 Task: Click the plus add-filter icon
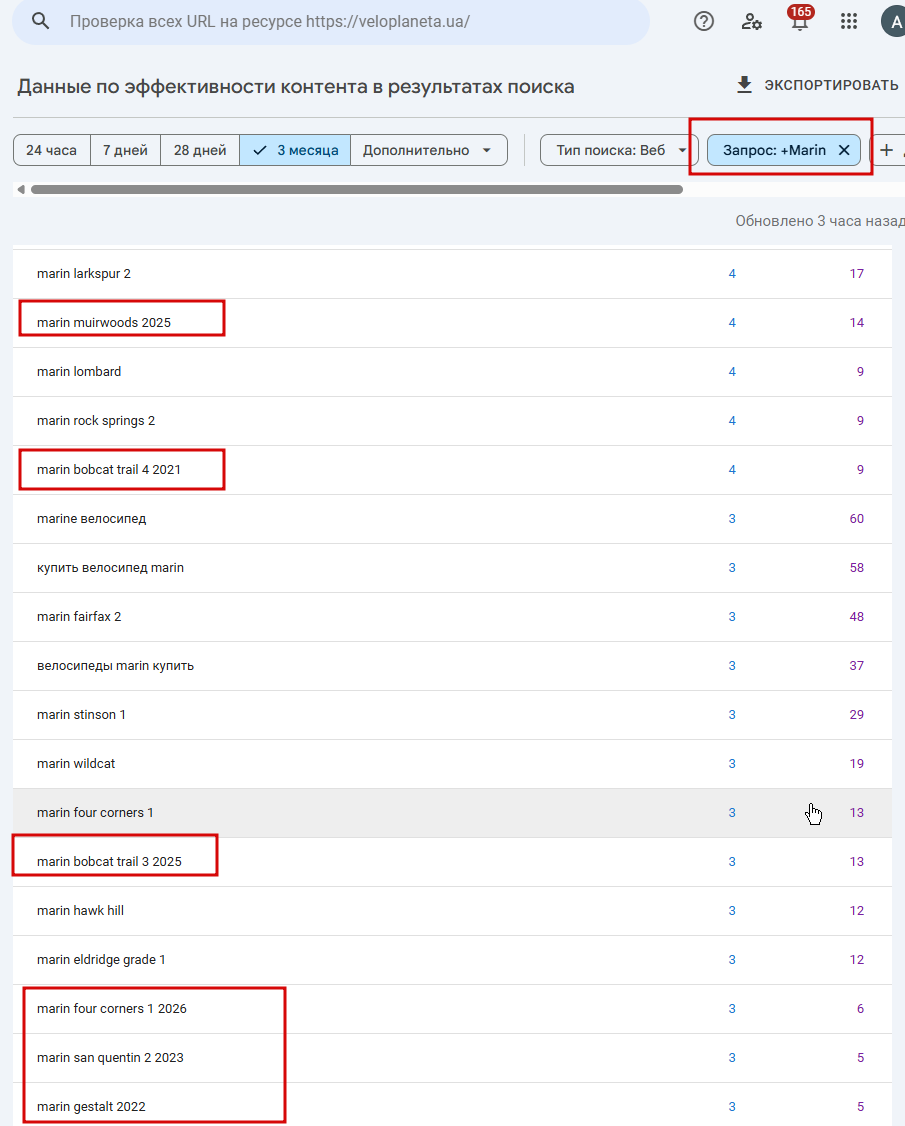[886, 150]
